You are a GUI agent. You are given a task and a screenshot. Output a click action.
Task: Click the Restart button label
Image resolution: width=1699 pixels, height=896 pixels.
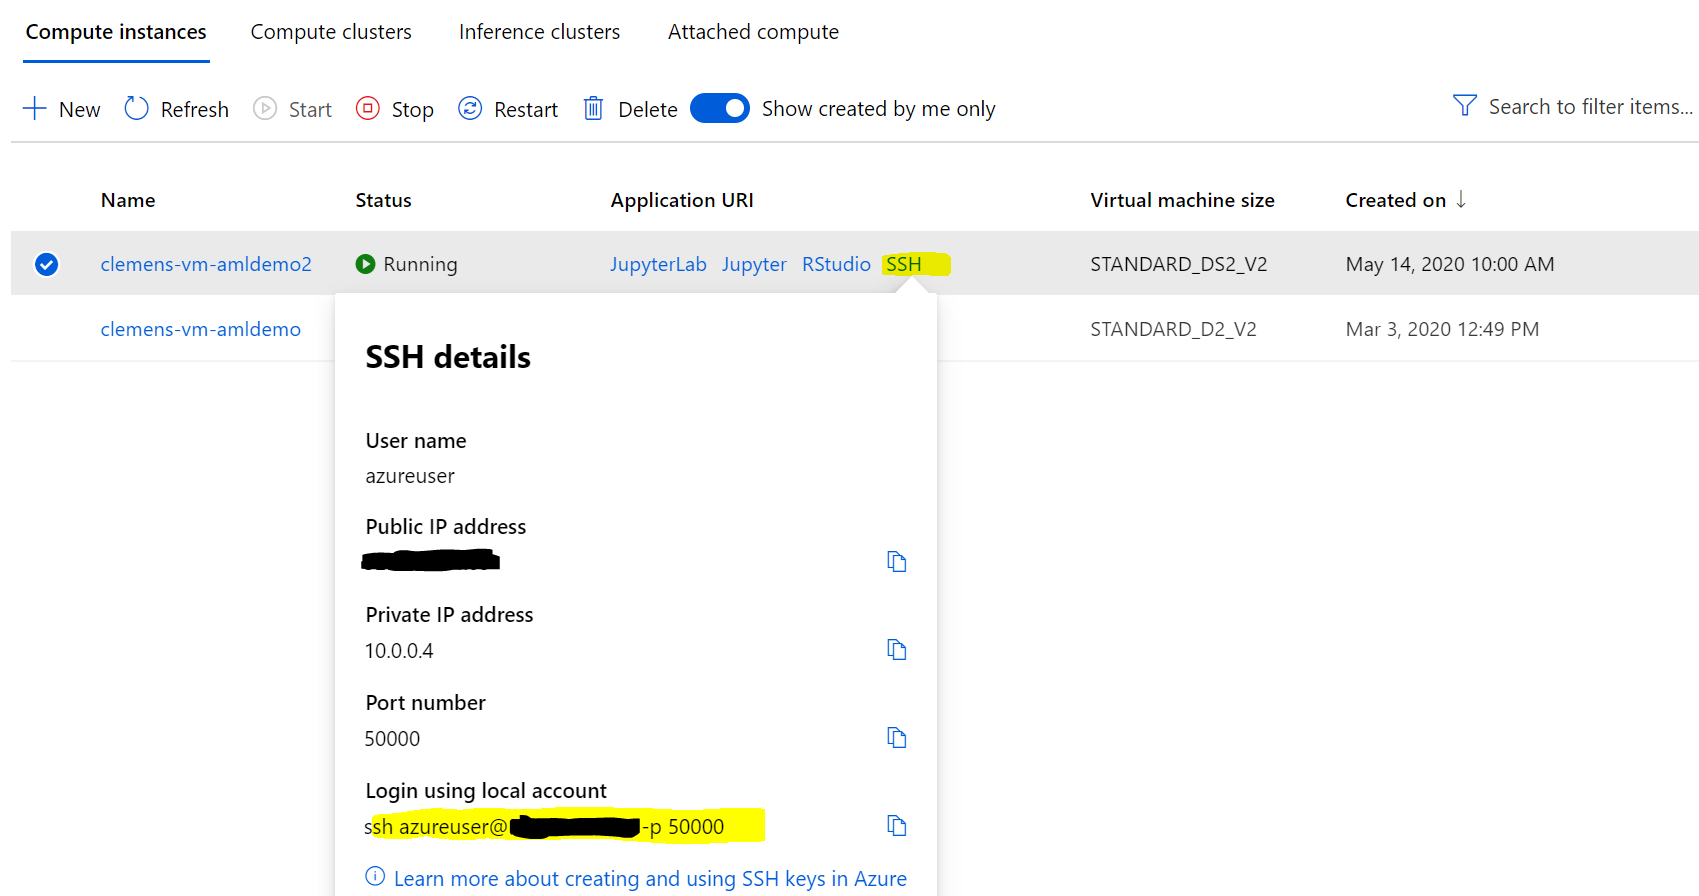coord(526,109)
